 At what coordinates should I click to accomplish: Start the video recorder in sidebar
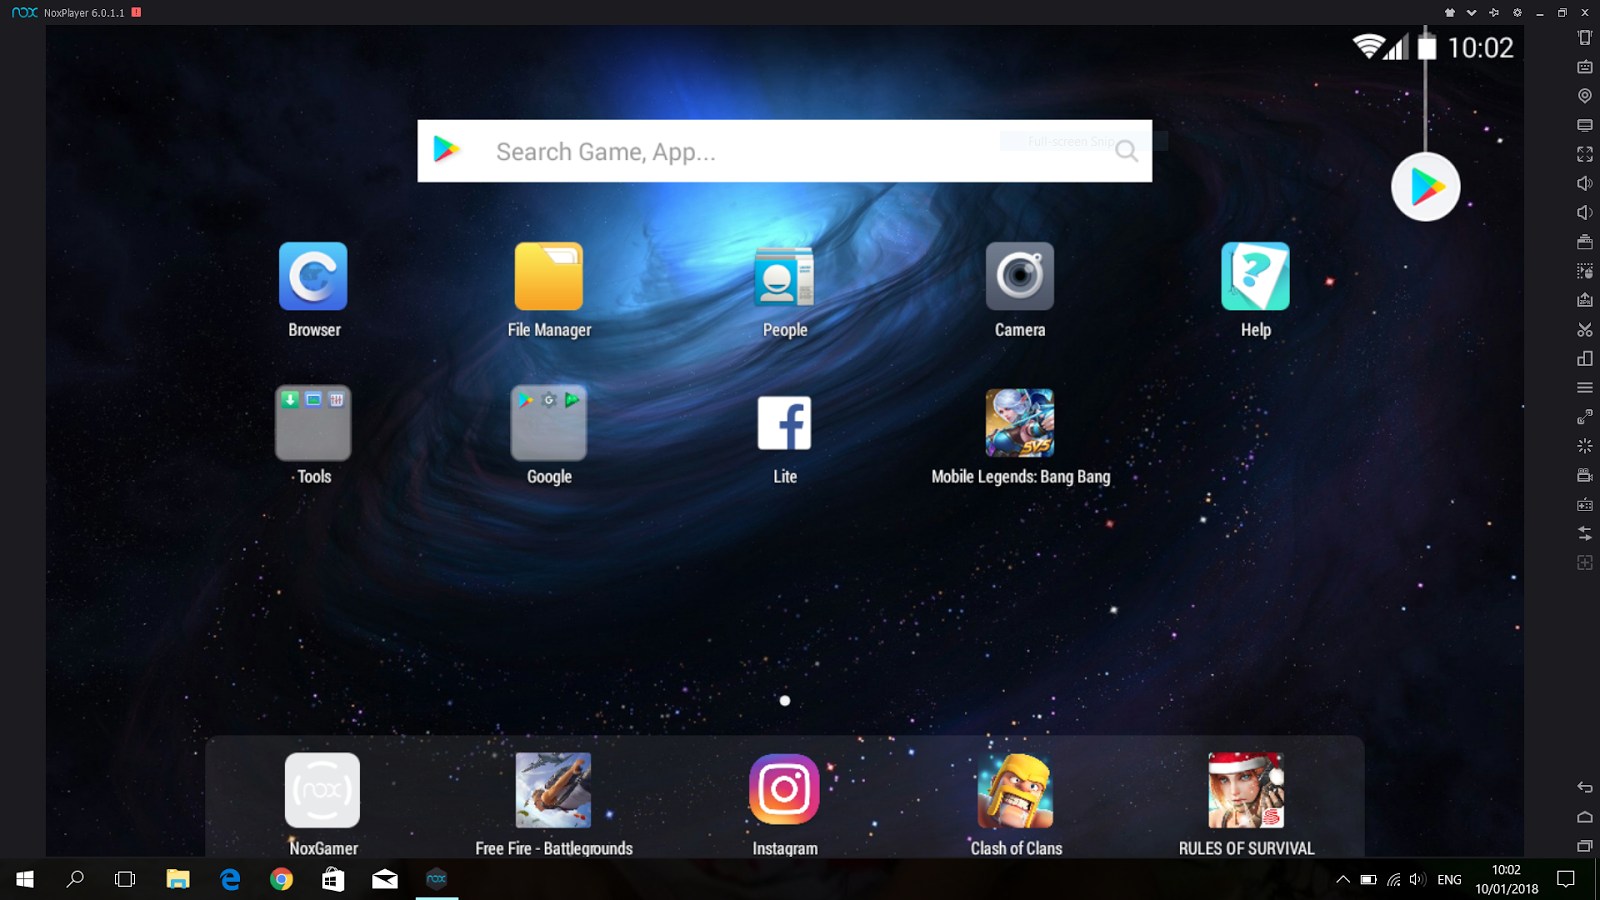tap(1585, 475)
